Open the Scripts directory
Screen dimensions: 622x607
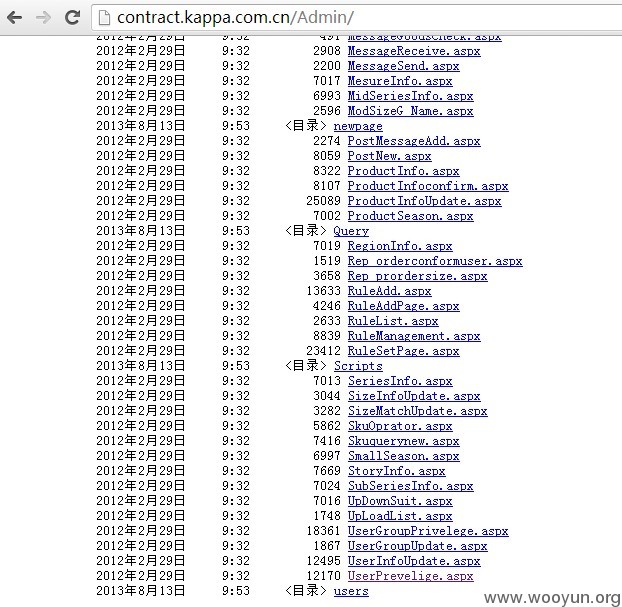(x=358, y=366)
